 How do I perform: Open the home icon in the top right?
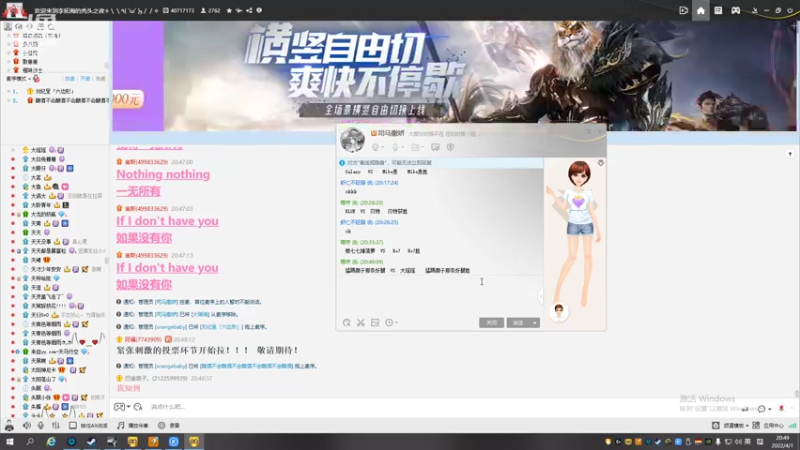coord(701,10)
